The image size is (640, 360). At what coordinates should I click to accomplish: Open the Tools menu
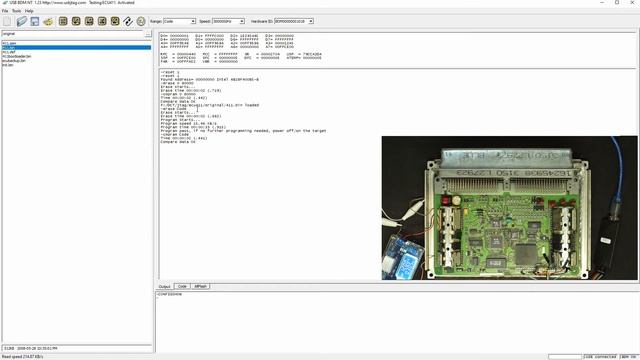[16, 11]
